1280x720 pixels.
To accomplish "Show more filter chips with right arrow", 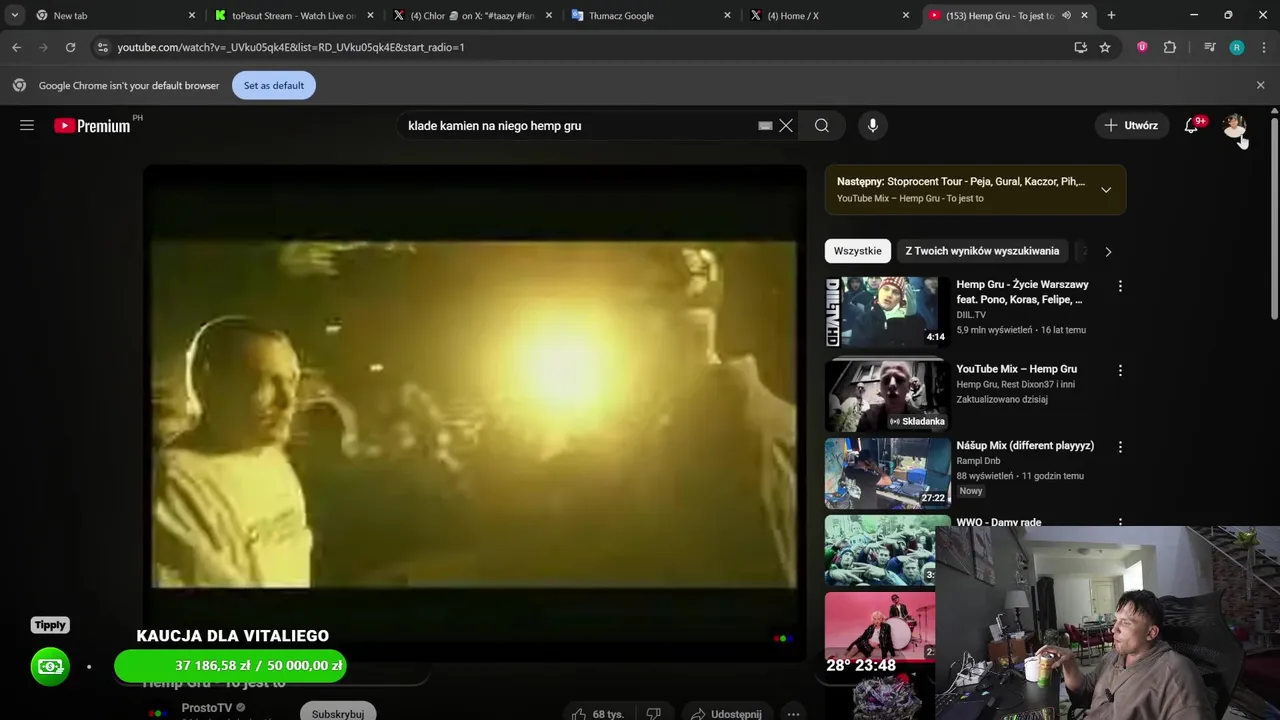I will coord(1108,251).
